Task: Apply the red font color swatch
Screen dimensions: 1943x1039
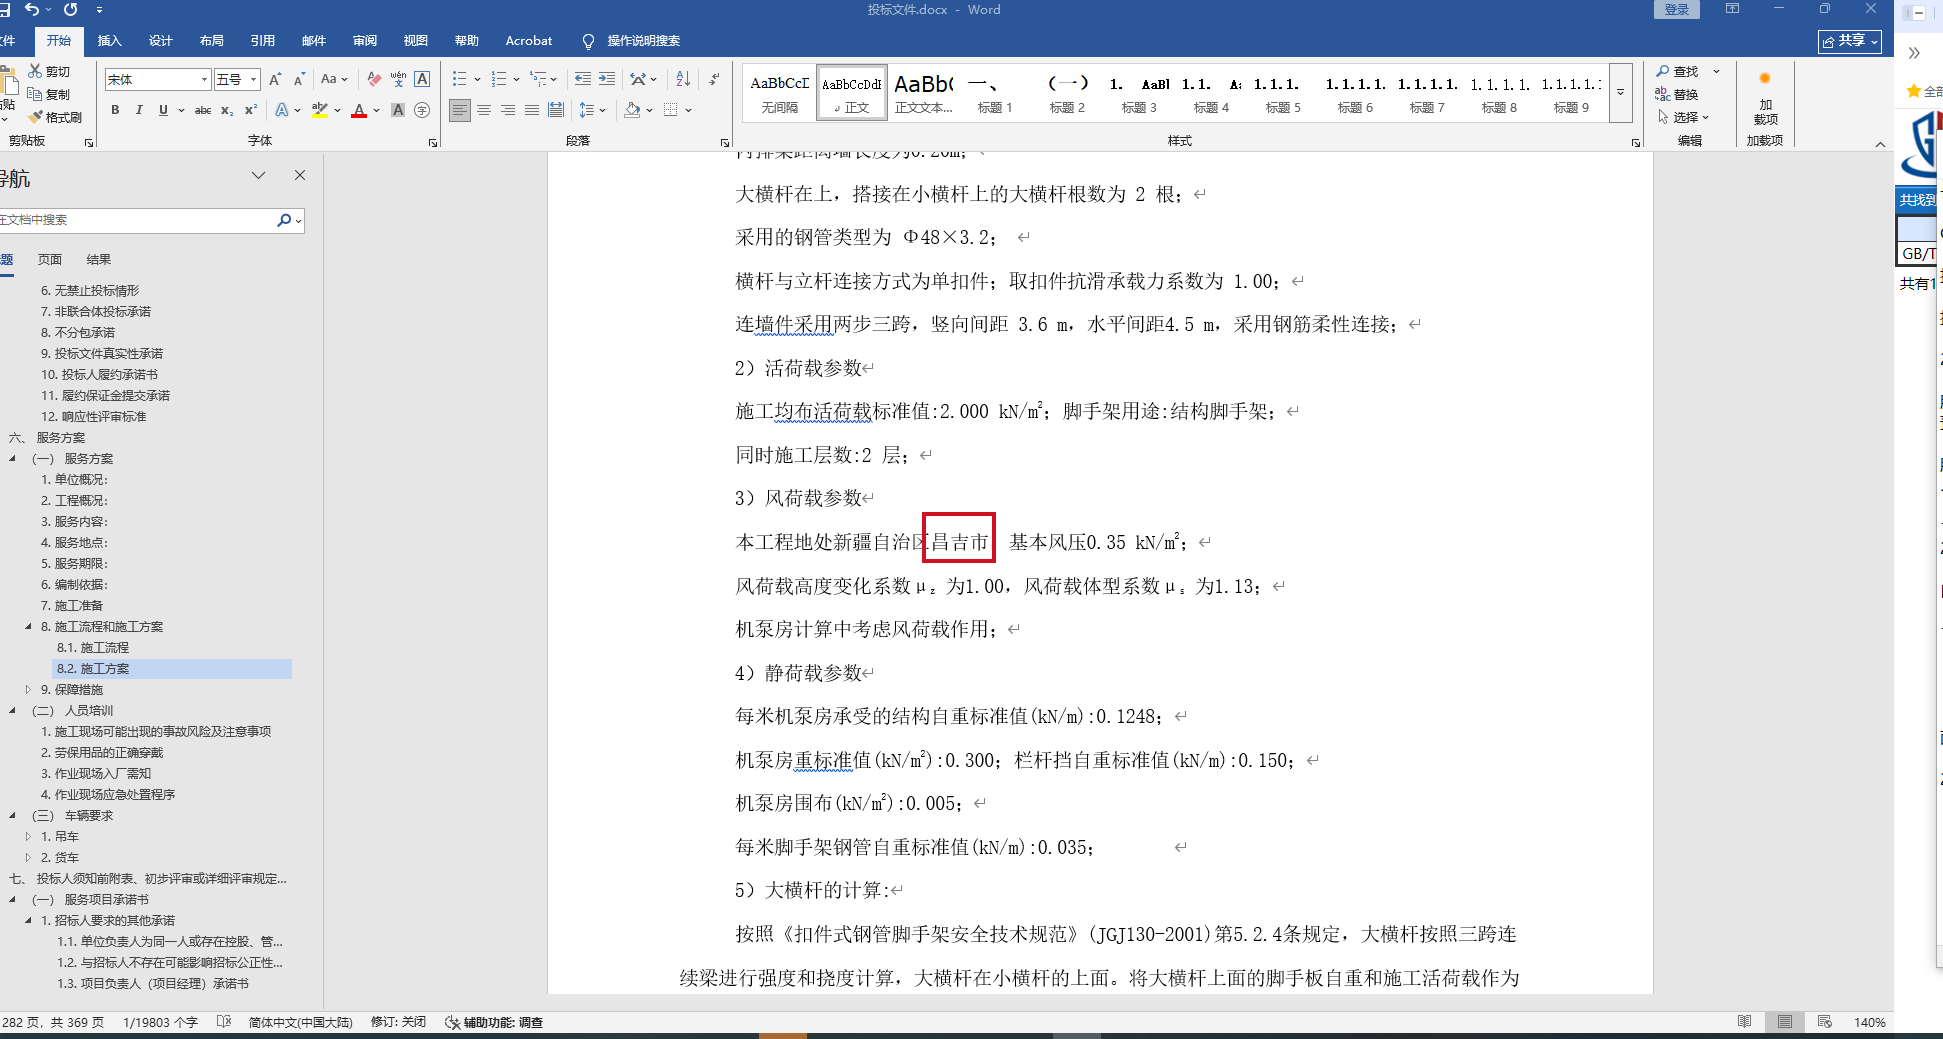Action: [x=359, y=110]
